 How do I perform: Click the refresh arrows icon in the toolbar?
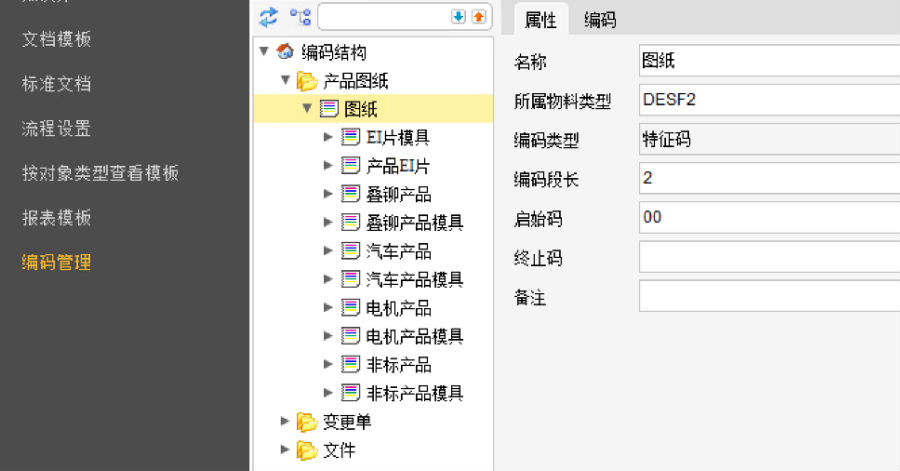[x=268, y=17]
